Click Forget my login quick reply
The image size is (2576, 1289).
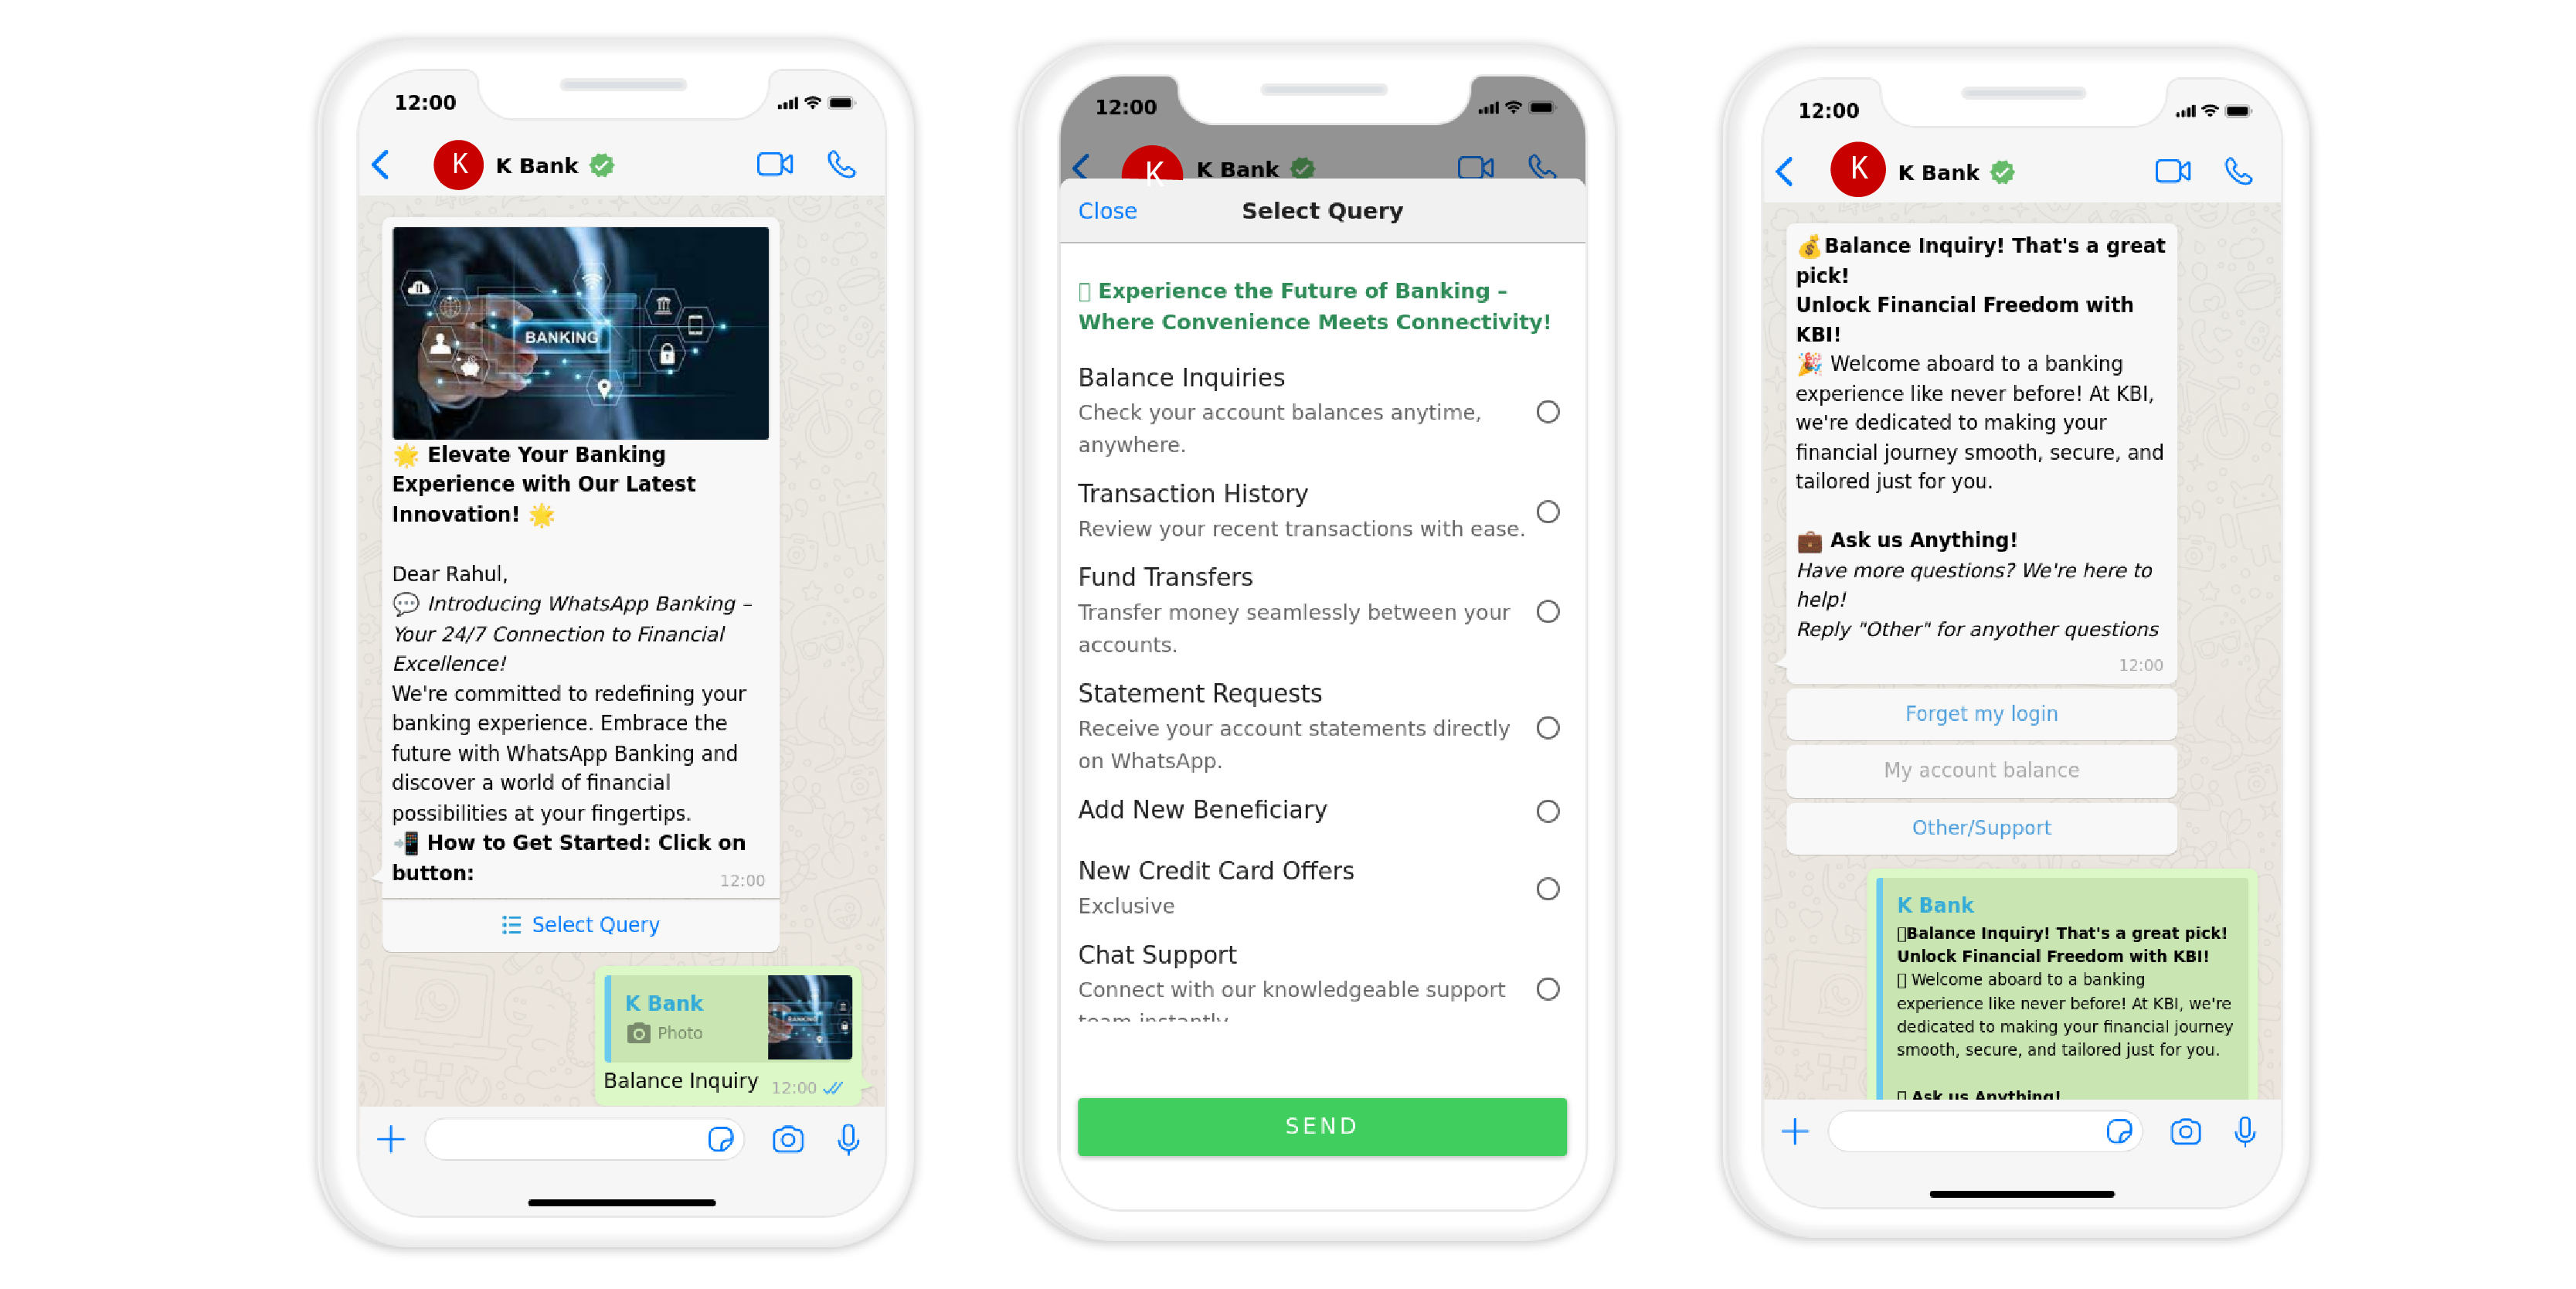coord(1978,712)
